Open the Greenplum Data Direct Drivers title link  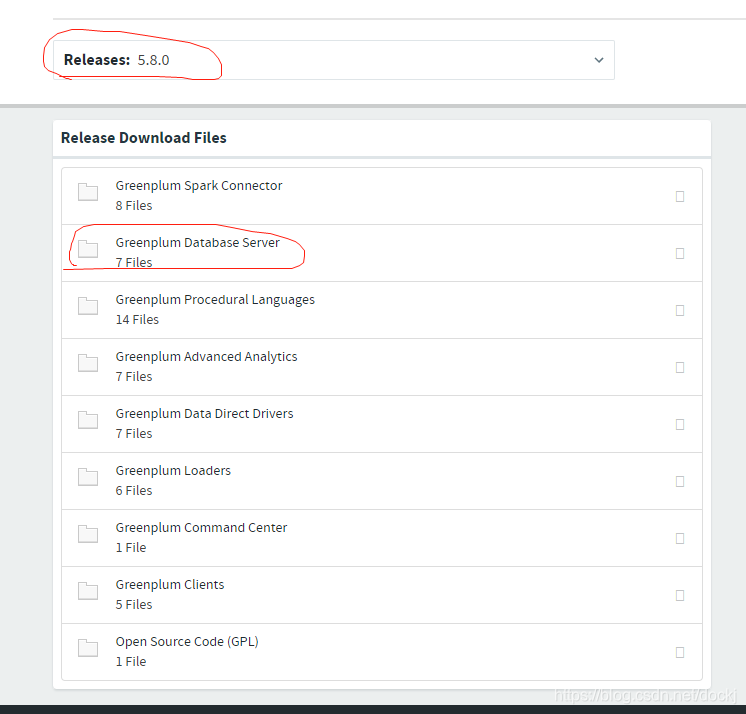click(205, 414)
